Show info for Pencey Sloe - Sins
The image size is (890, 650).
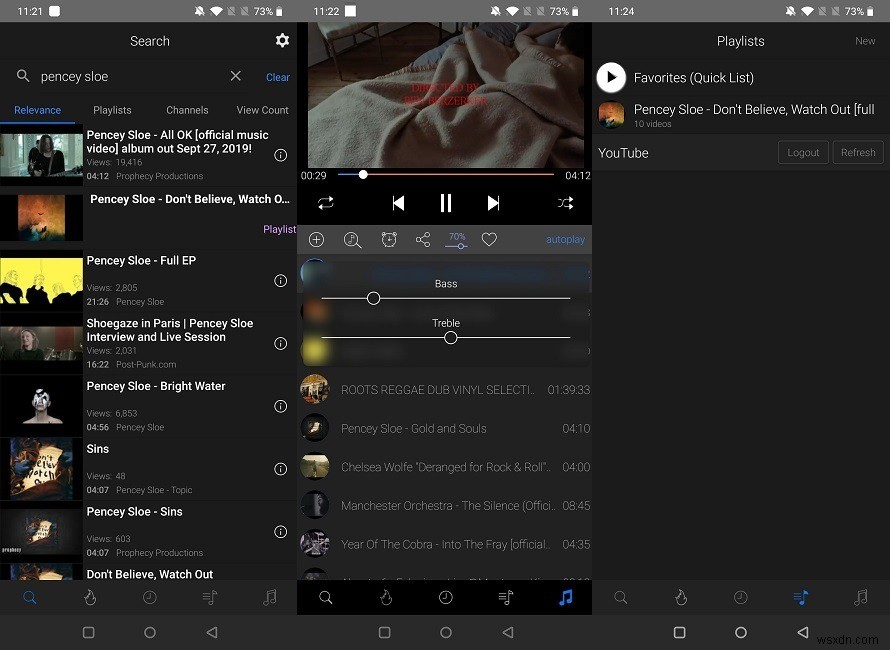(280, 531)
